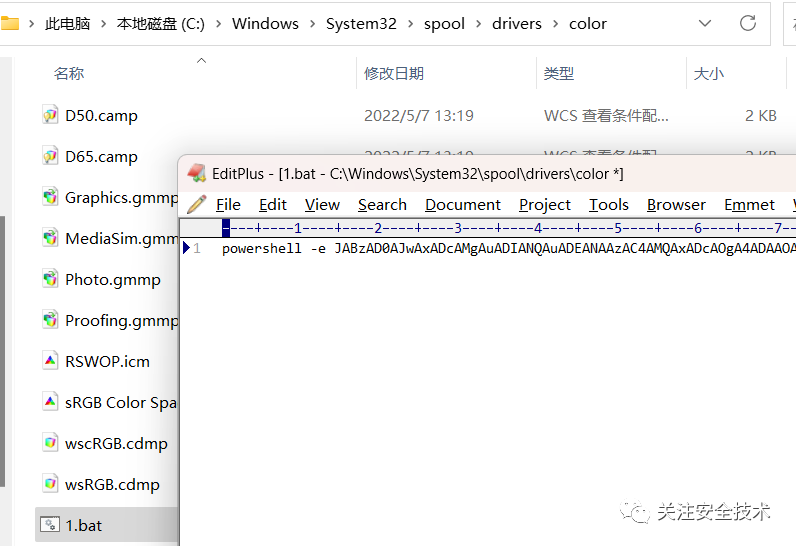Image resolution: width=796 pixels, height=546 pixels.
Task: Click the sRGB Color Space profile icon
Action: point(50,402)
